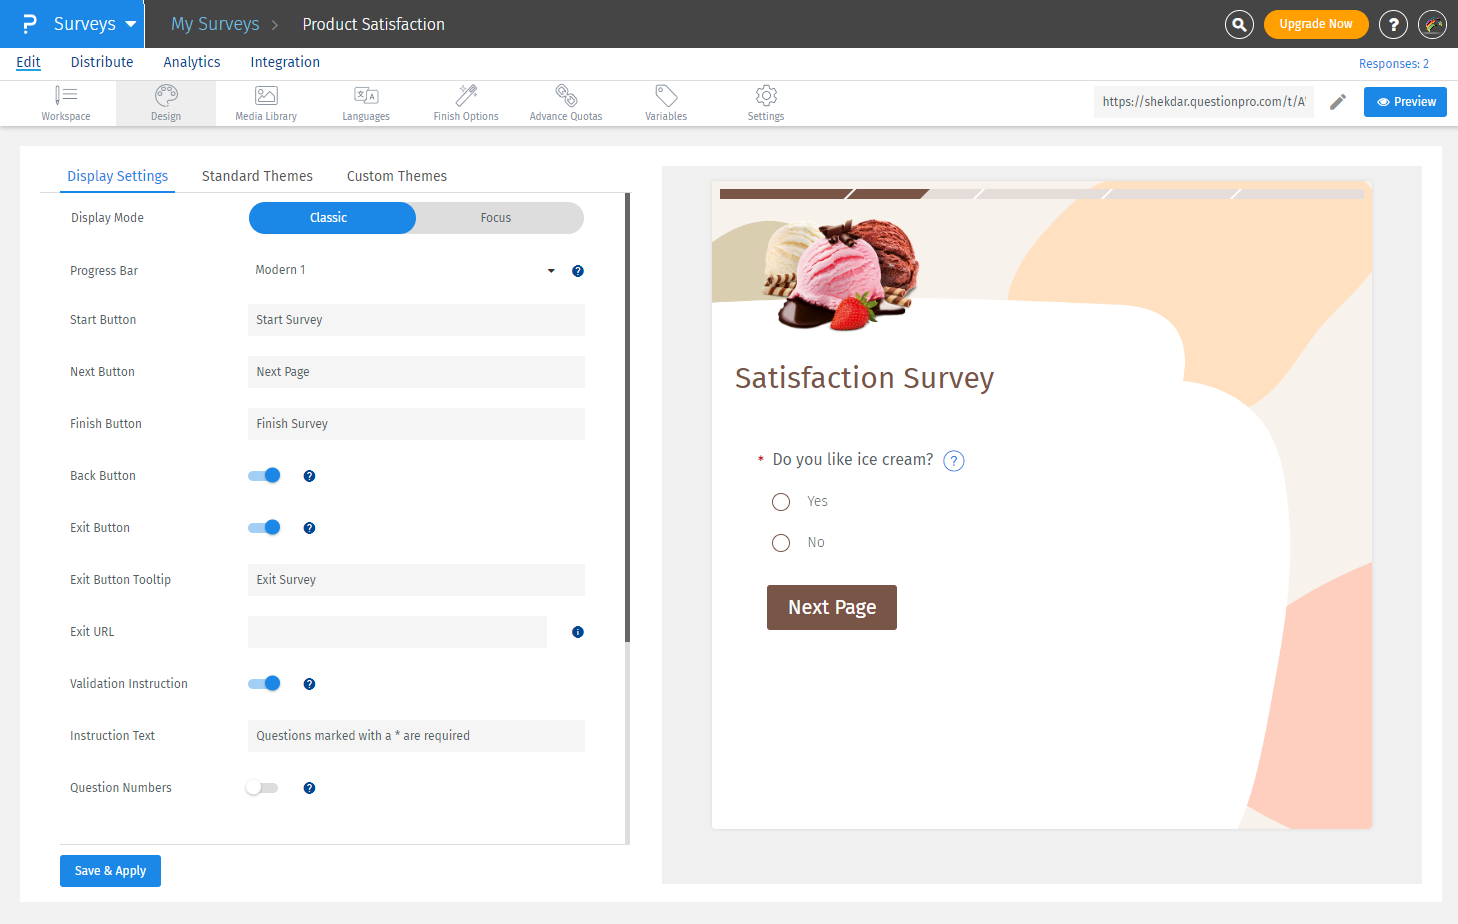
Task: Click the pencil icon to edit survey URL
Action: coord(1338,102)
